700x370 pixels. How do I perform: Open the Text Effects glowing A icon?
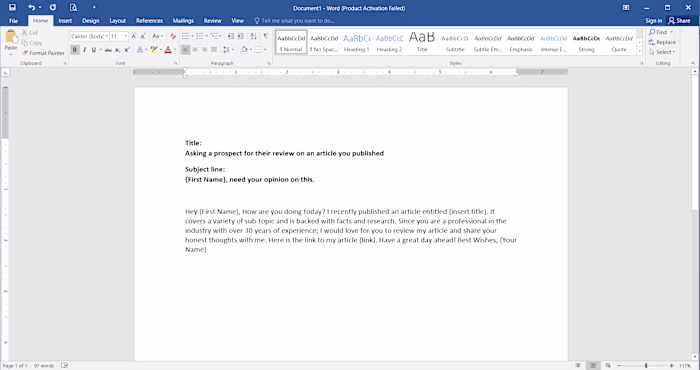[140, 50]
